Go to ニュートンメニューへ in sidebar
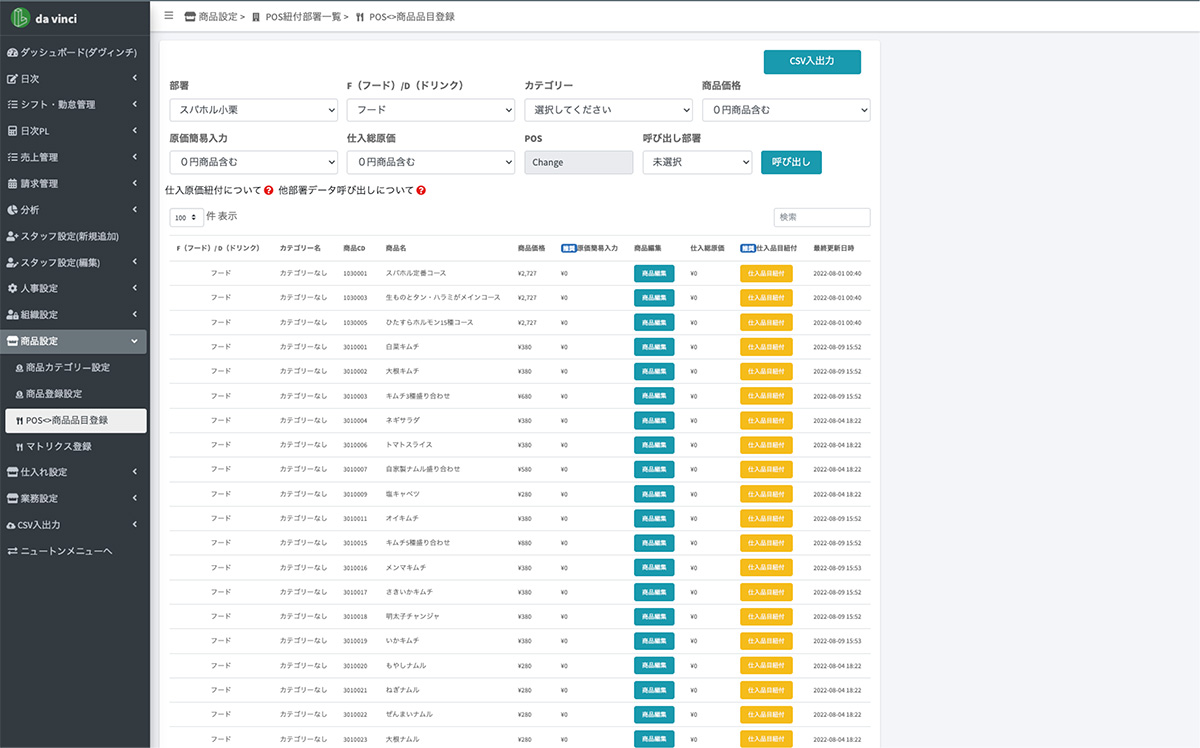This screenshot has height=748, width=1200. click(x=75, y=550)
